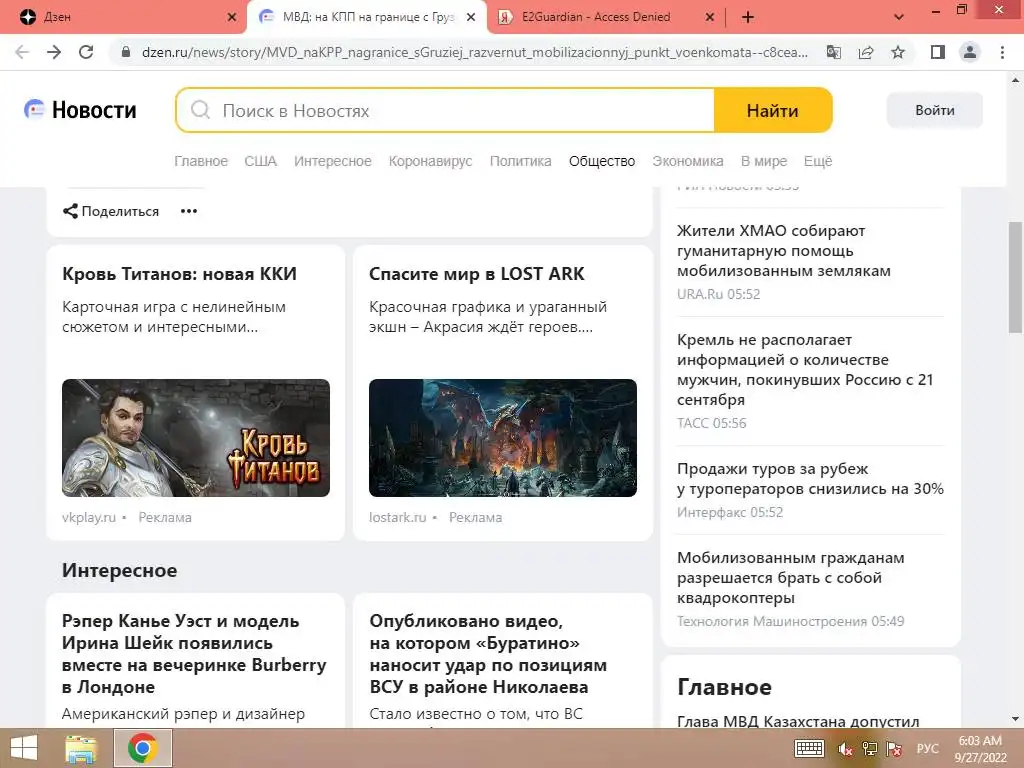The height and width of the screenshot is (768, 1024).
Task: Open the Интересное section heading
Action: [x=120, y=570]
